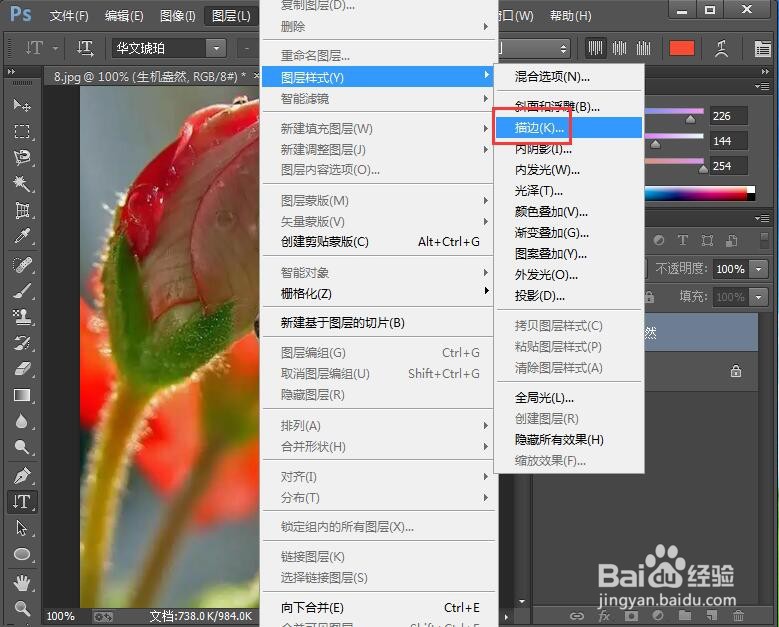
Task: Click the slider handle beside value 226
Action: [x=691, y=120]
